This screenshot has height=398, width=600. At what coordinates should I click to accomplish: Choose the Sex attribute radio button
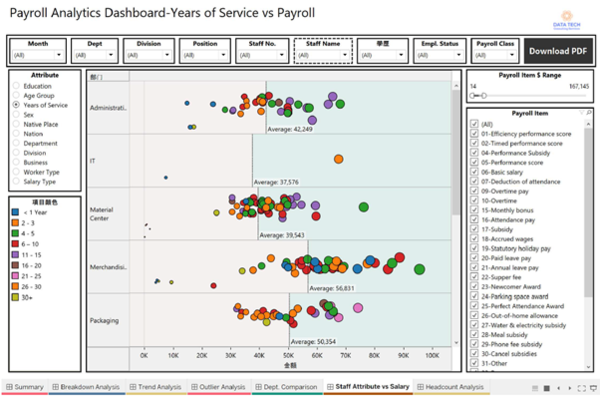pos(16,114)
